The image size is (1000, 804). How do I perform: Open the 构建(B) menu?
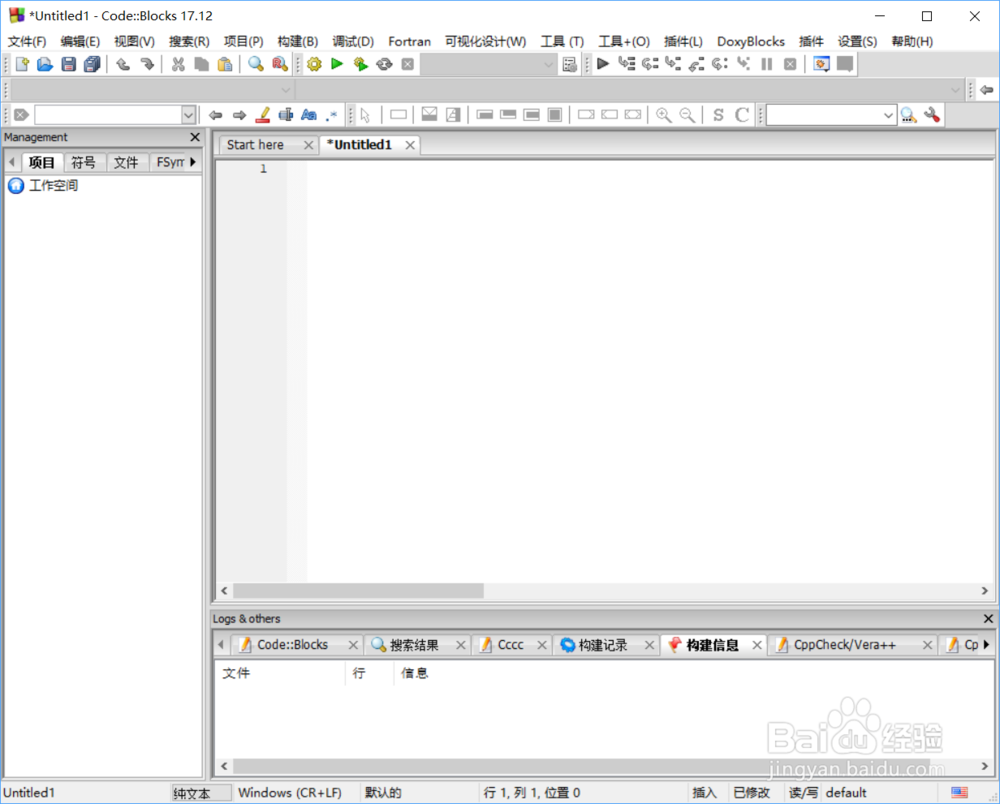tap(298, 41)
